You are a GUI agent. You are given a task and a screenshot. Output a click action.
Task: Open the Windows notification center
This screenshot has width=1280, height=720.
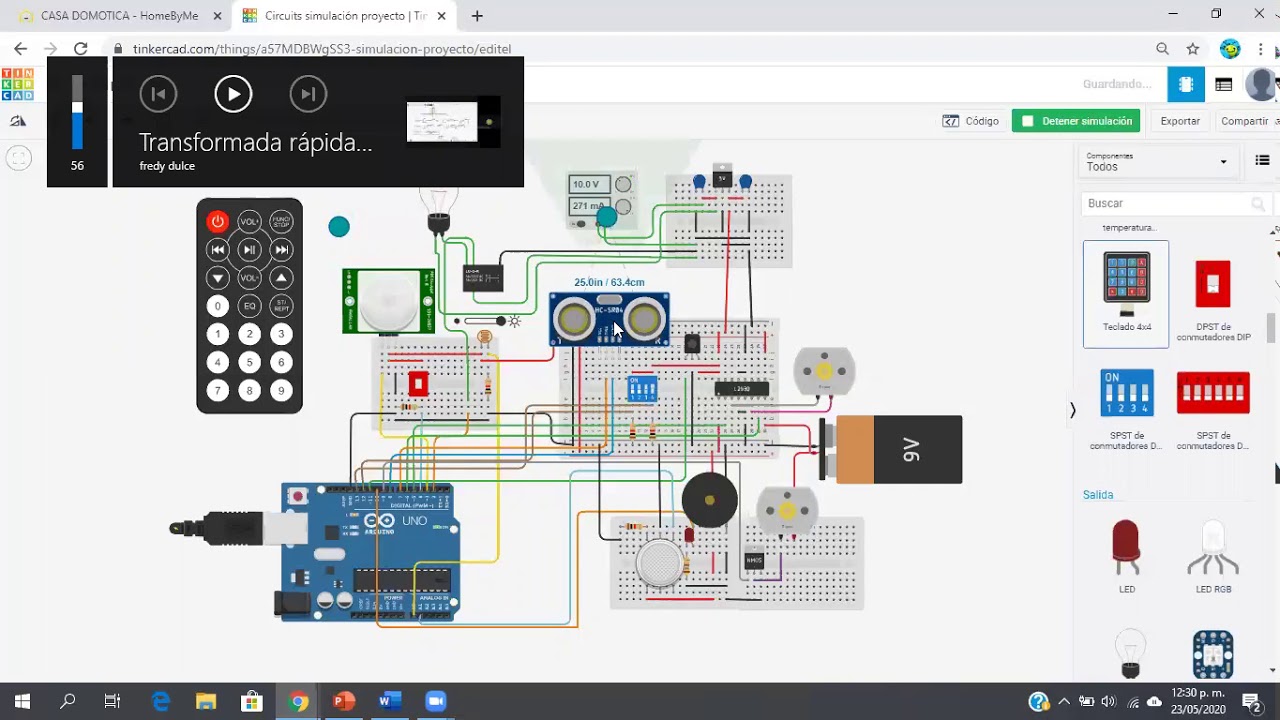[x=1251, y=701]
